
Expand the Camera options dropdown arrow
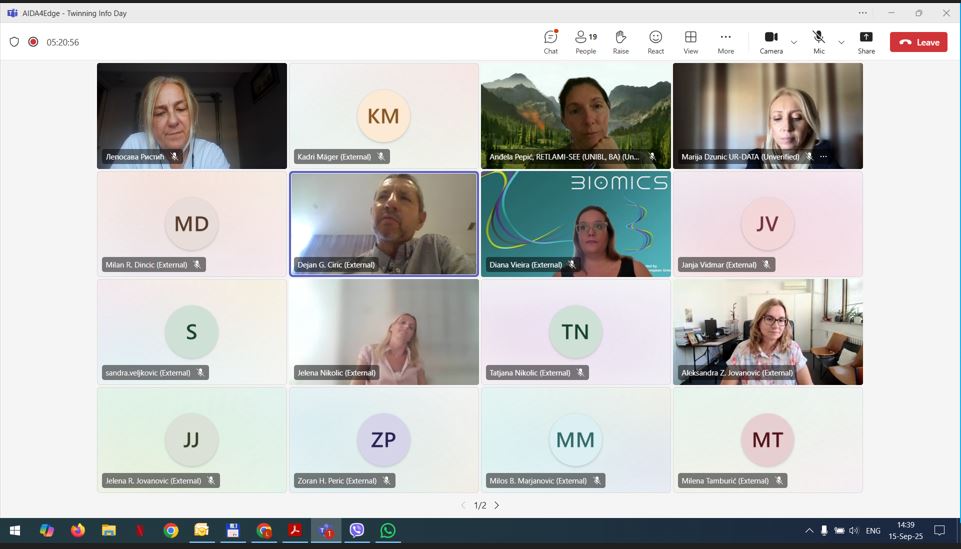[x=794, y=42]
